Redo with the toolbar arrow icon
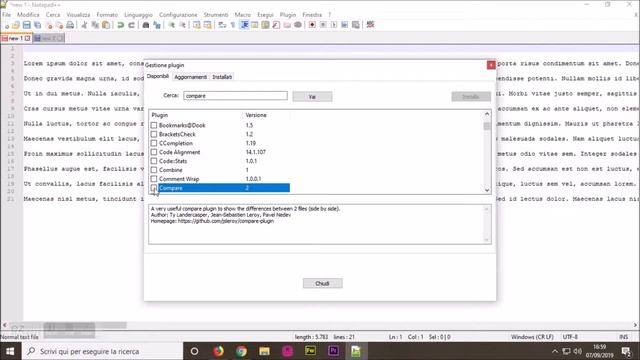Image resolution: width=640 pixels, height=360 pixels. point(131,25)
